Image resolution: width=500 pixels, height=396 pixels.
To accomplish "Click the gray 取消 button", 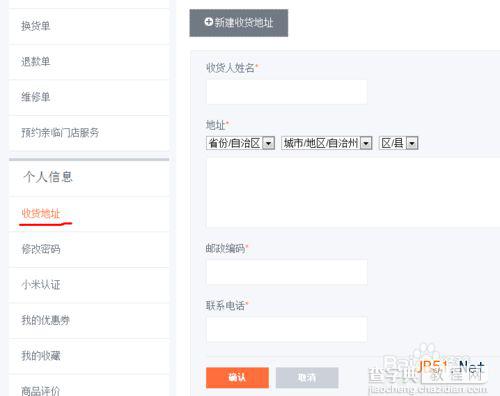I will pos(307,378).
